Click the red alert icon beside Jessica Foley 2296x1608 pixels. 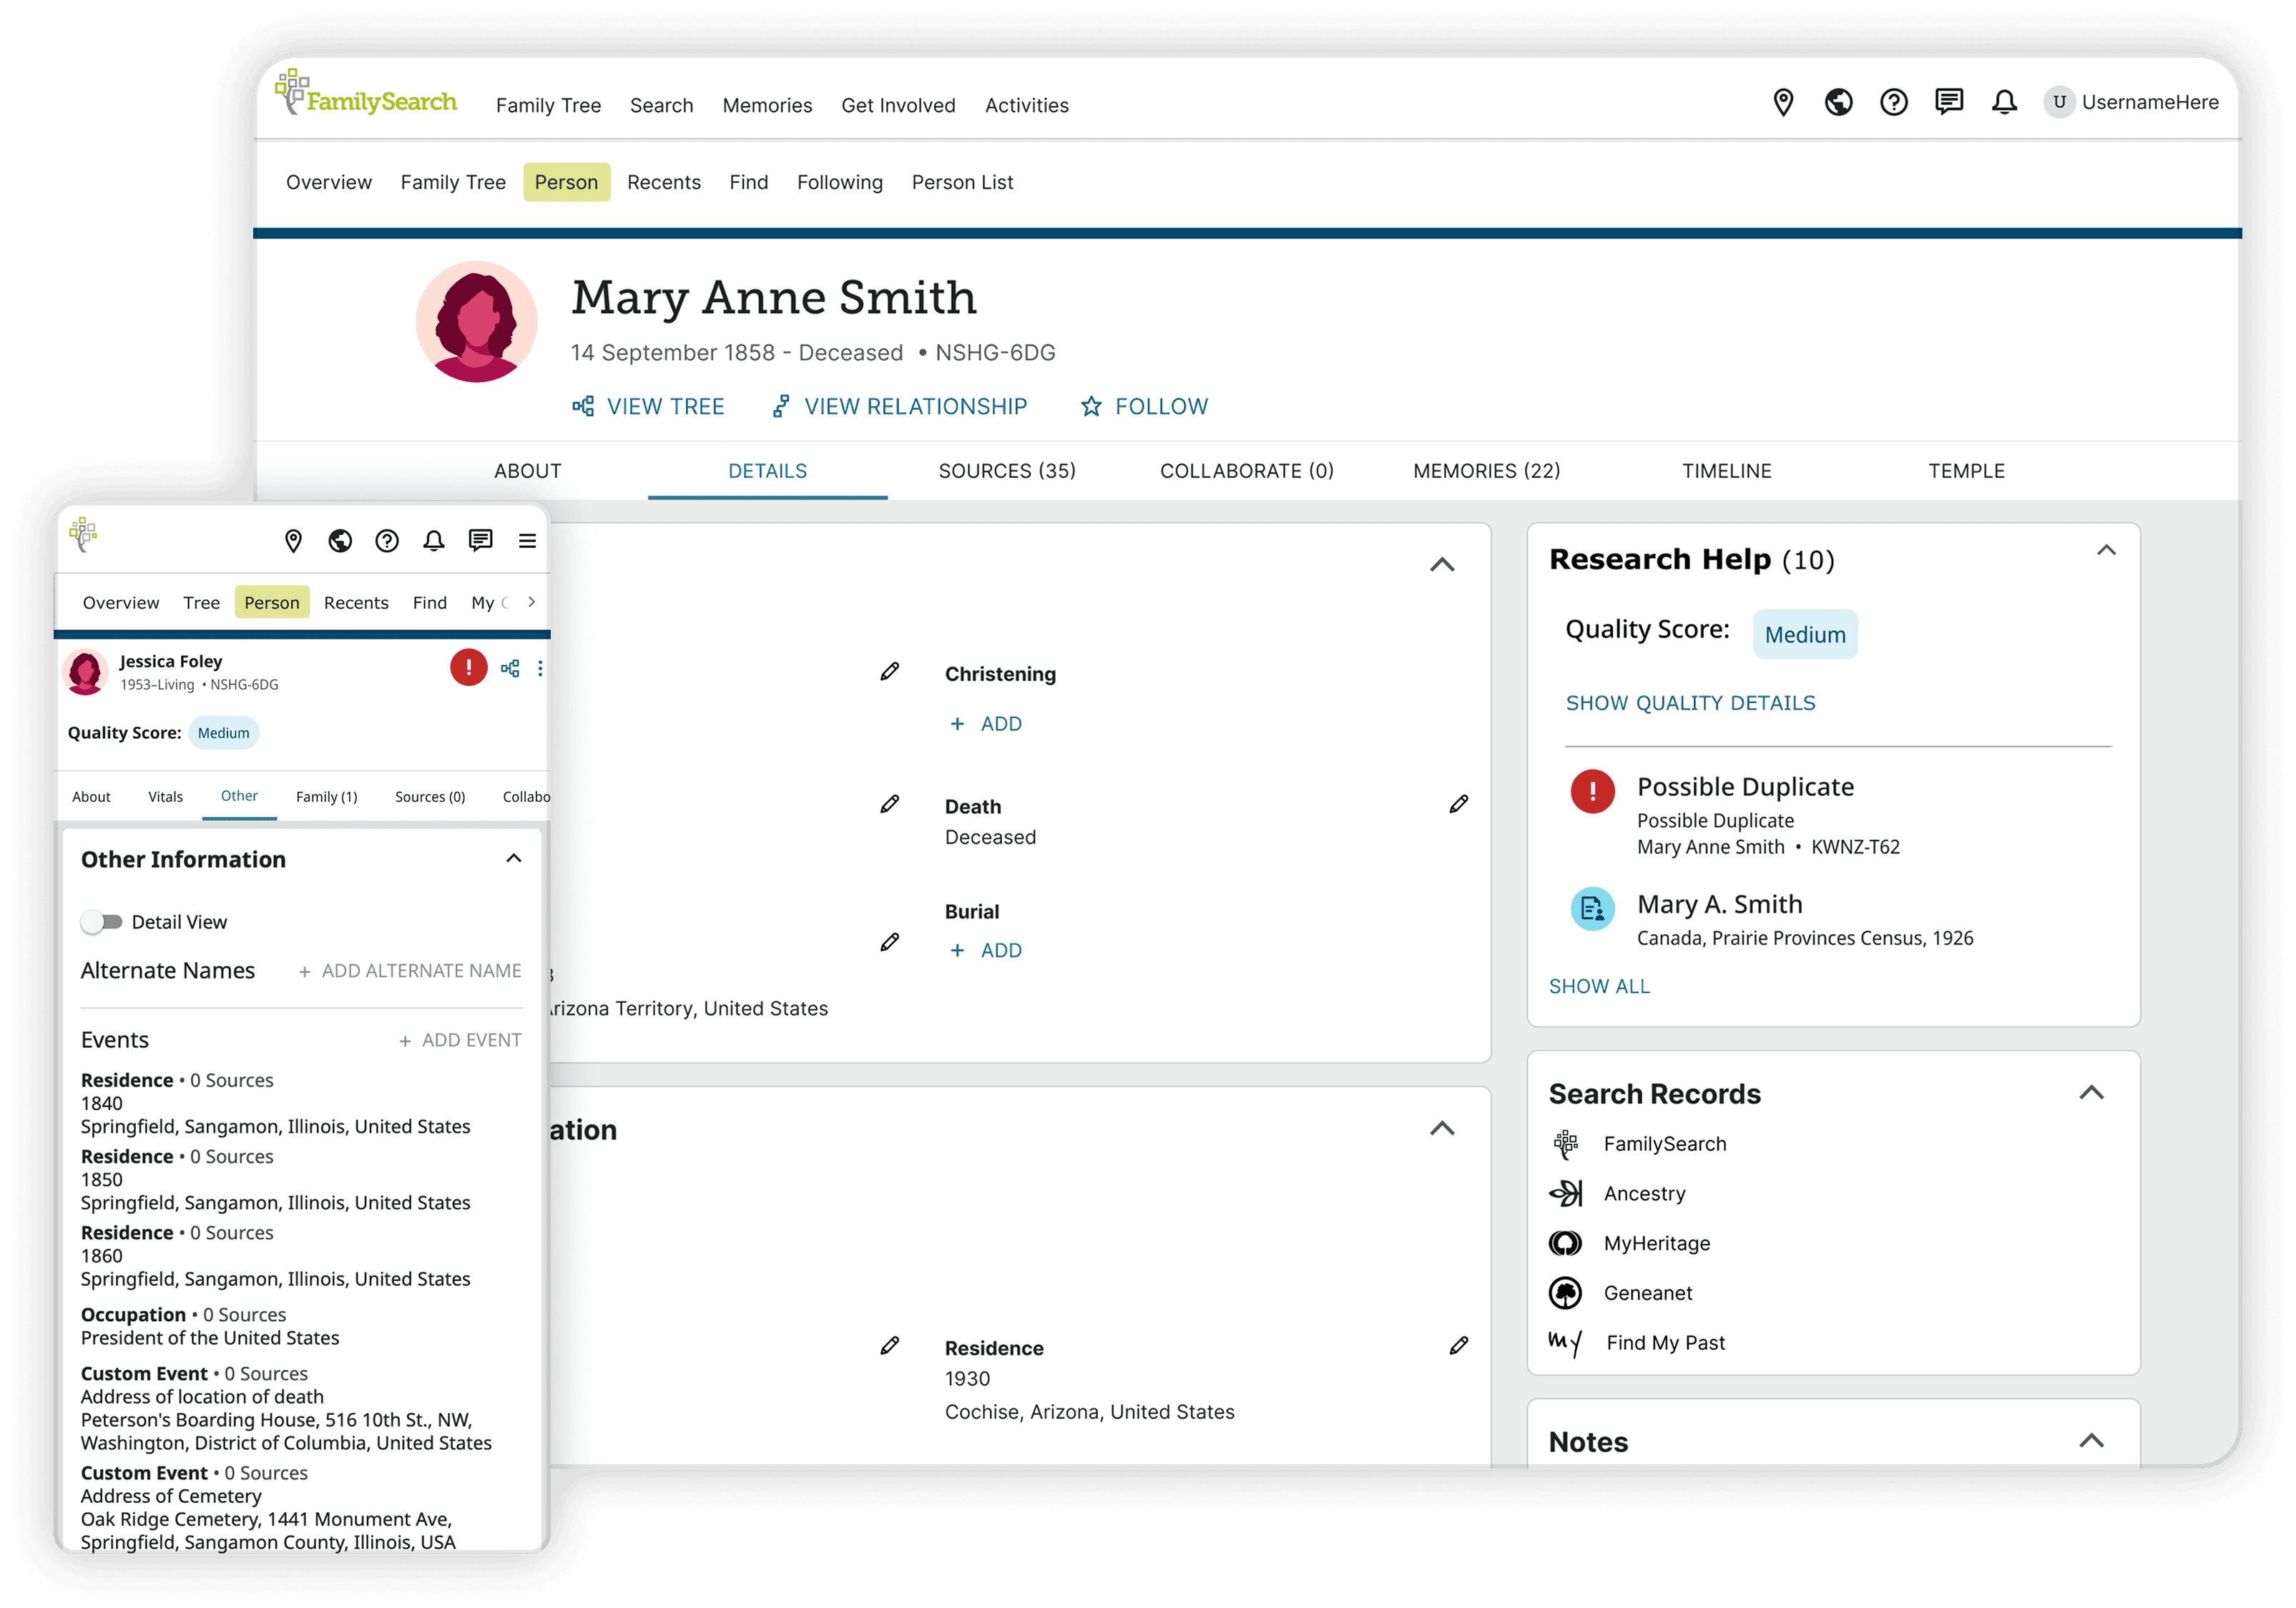(x=468, y=667)
